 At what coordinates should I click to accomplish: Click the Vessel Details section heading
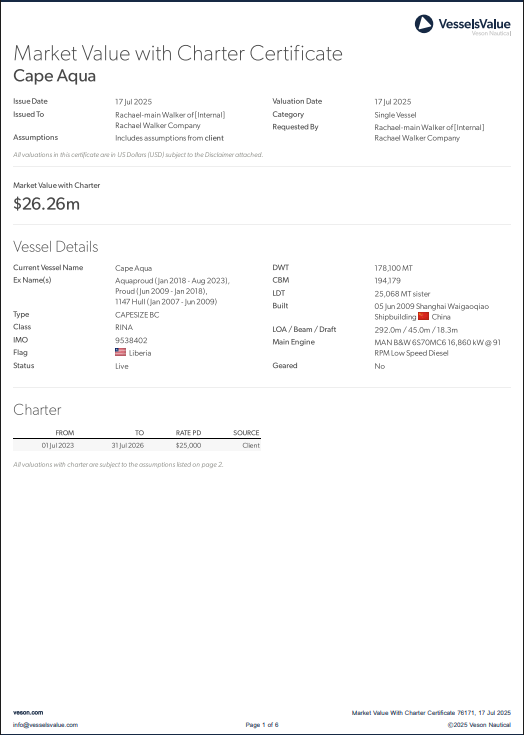(56, 247)
